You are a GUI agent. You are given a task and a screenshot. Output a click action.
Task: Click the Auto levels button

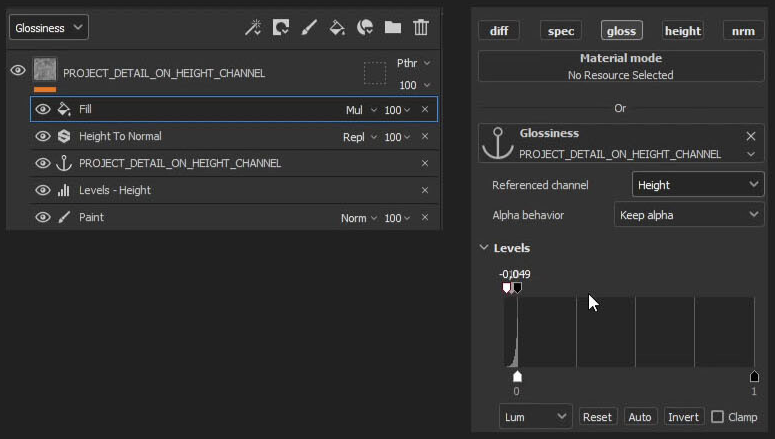pos(640,417)
